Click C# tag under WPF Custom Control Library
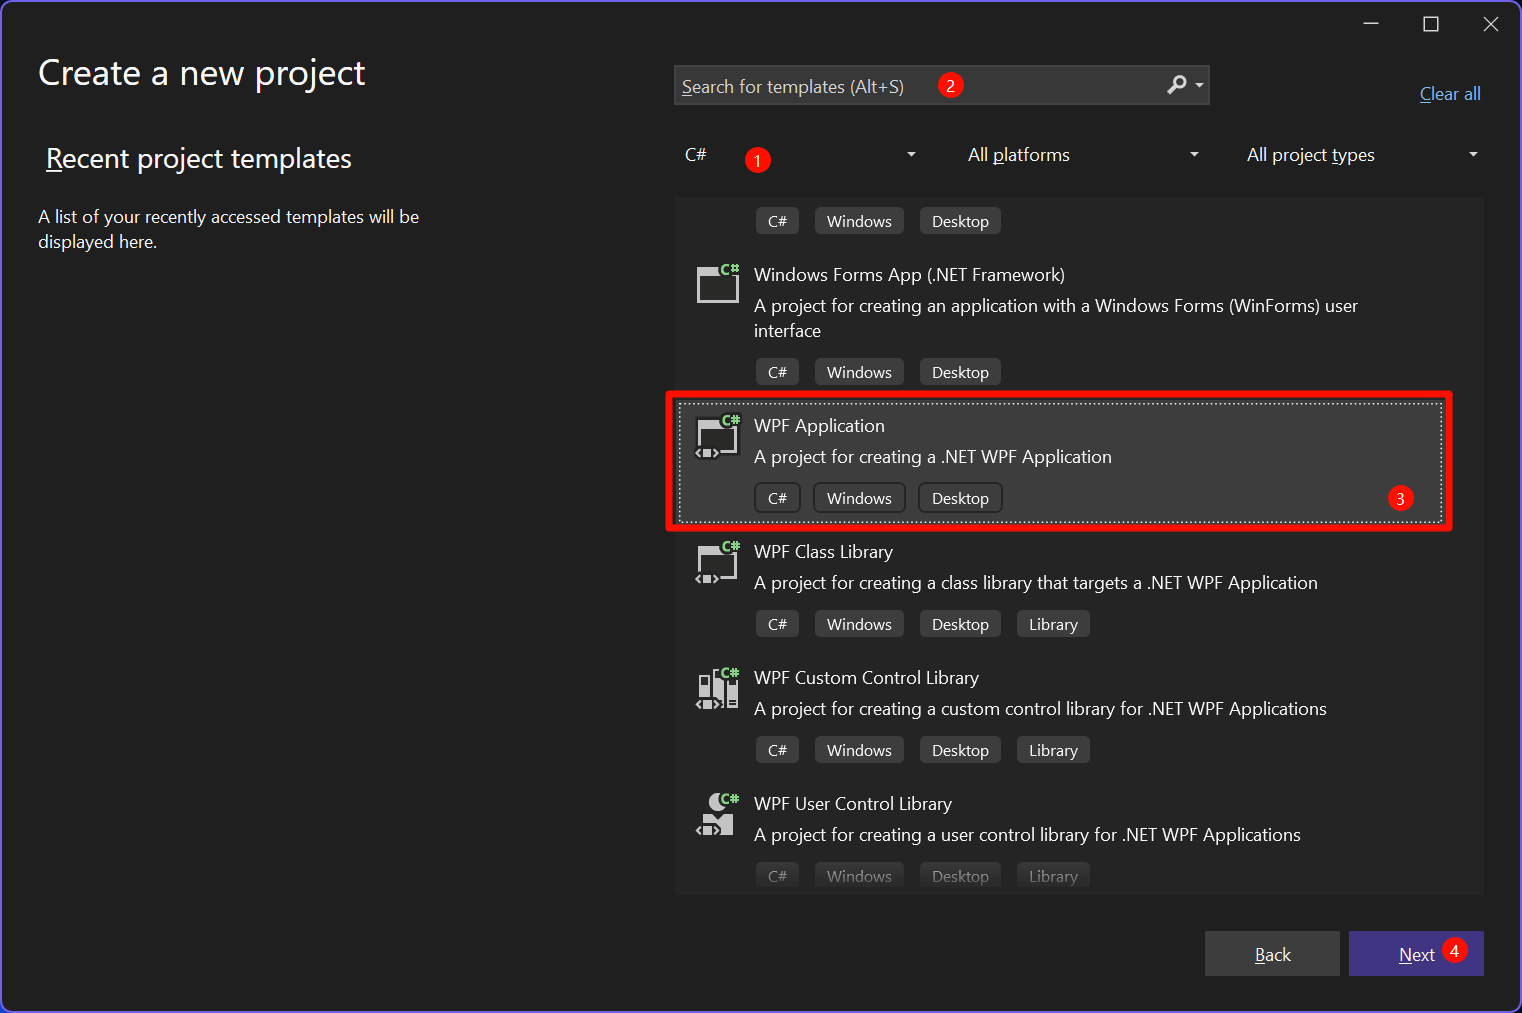Viewport: 1522px width, 1013px height. tap(777, 750)
